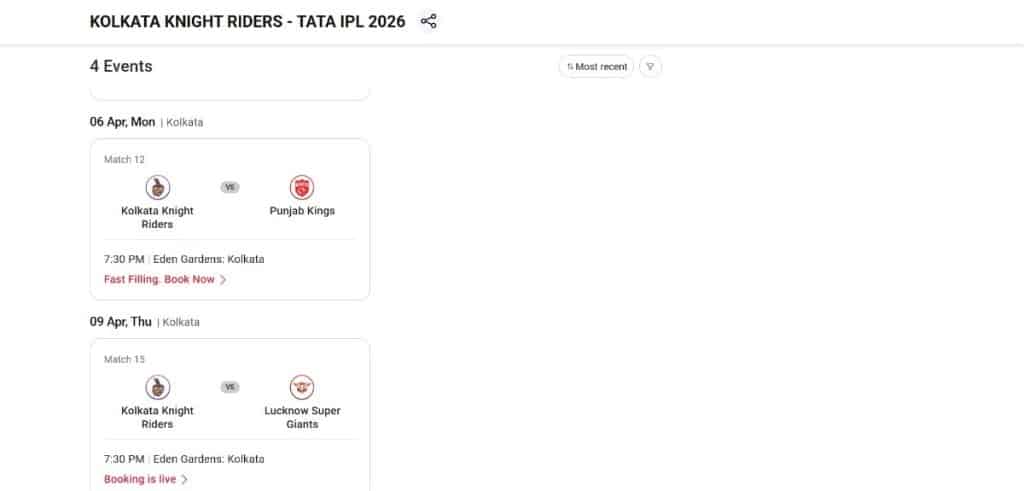This screenshot has width=1024, height=491.
Task: Open Fast Filling. Book Now link
Action: click(159, 280)
